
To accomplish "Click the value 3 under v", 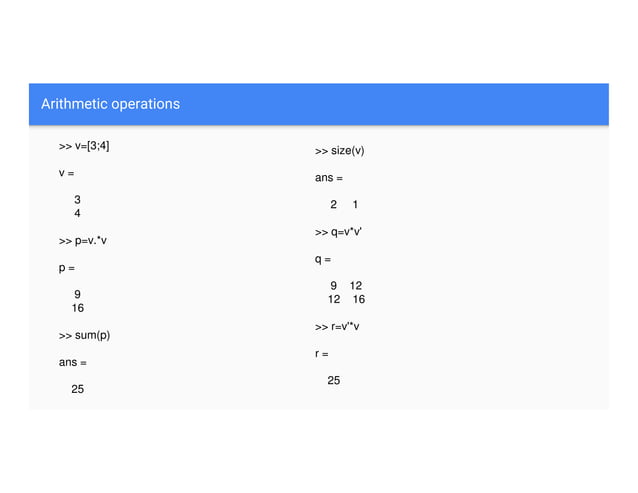I will click(77, 199).
